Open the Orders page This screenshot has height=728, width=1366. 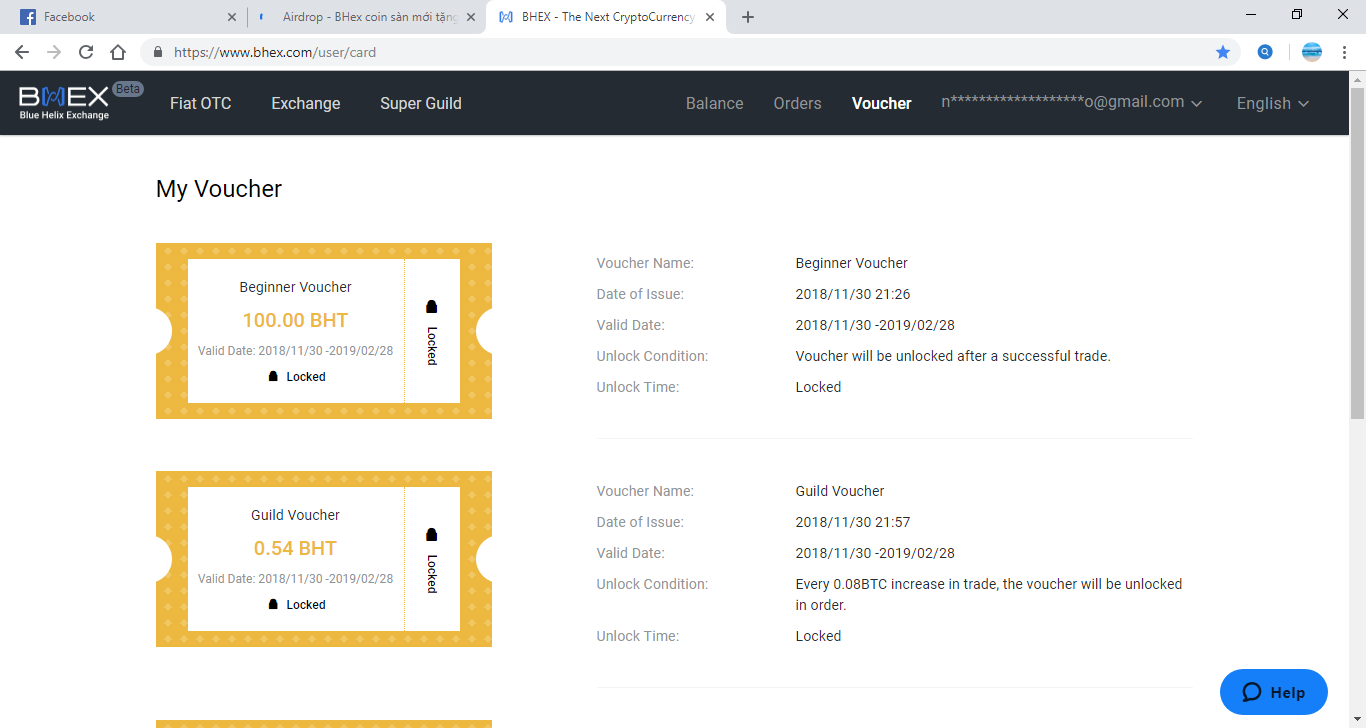(x=798, y=103)
